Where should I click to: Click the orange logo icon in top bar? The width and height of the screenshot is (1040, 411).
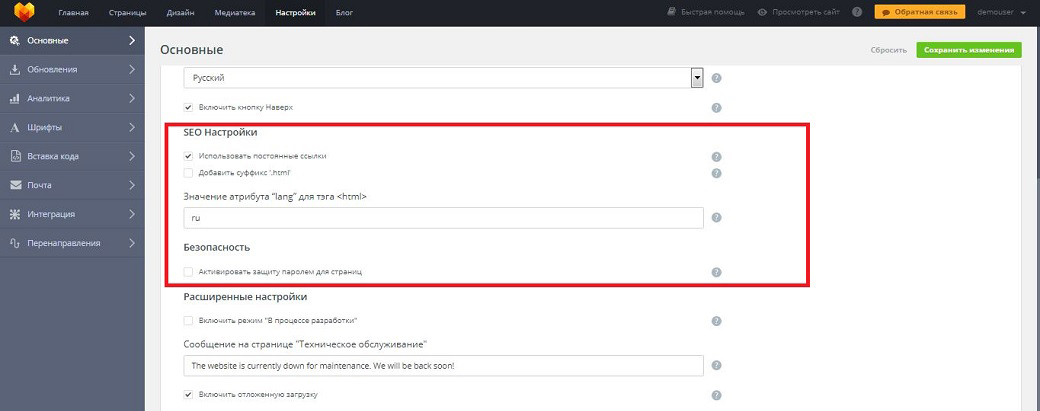click(x=23, y=12)
